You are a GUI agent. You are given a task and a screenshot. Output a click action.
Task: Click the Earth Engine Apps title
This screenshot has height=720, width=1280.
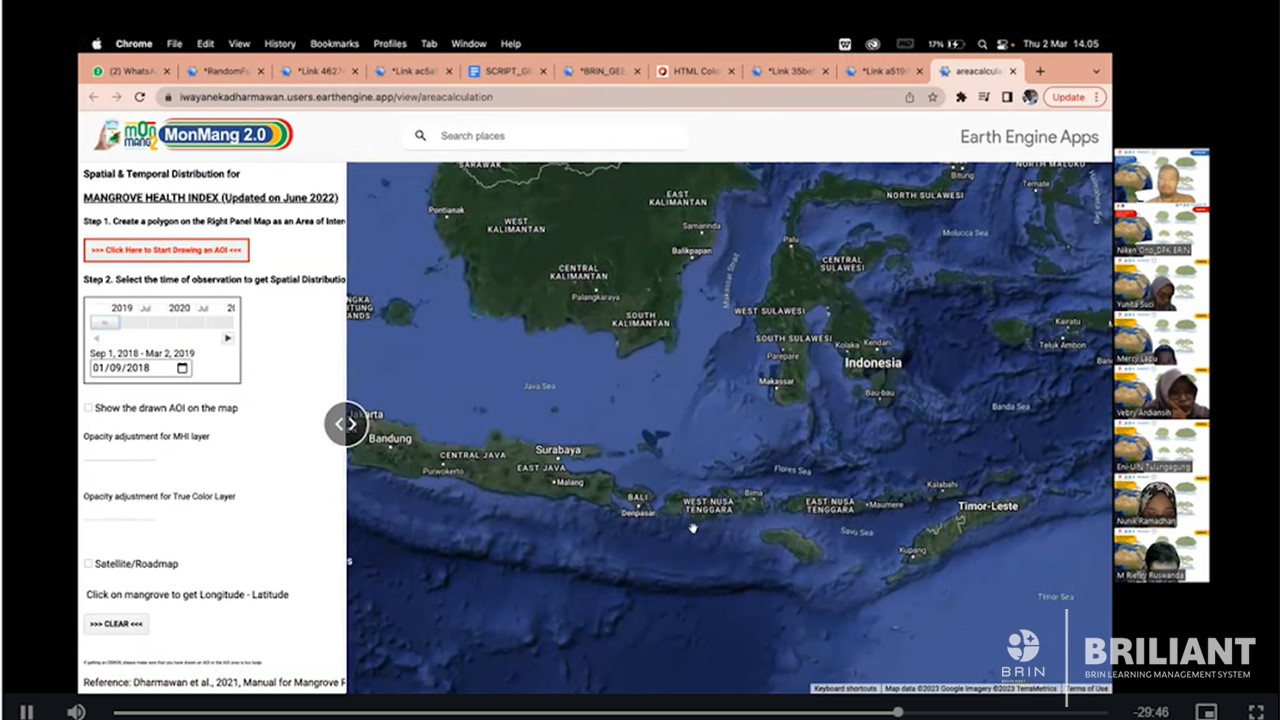1029,137
